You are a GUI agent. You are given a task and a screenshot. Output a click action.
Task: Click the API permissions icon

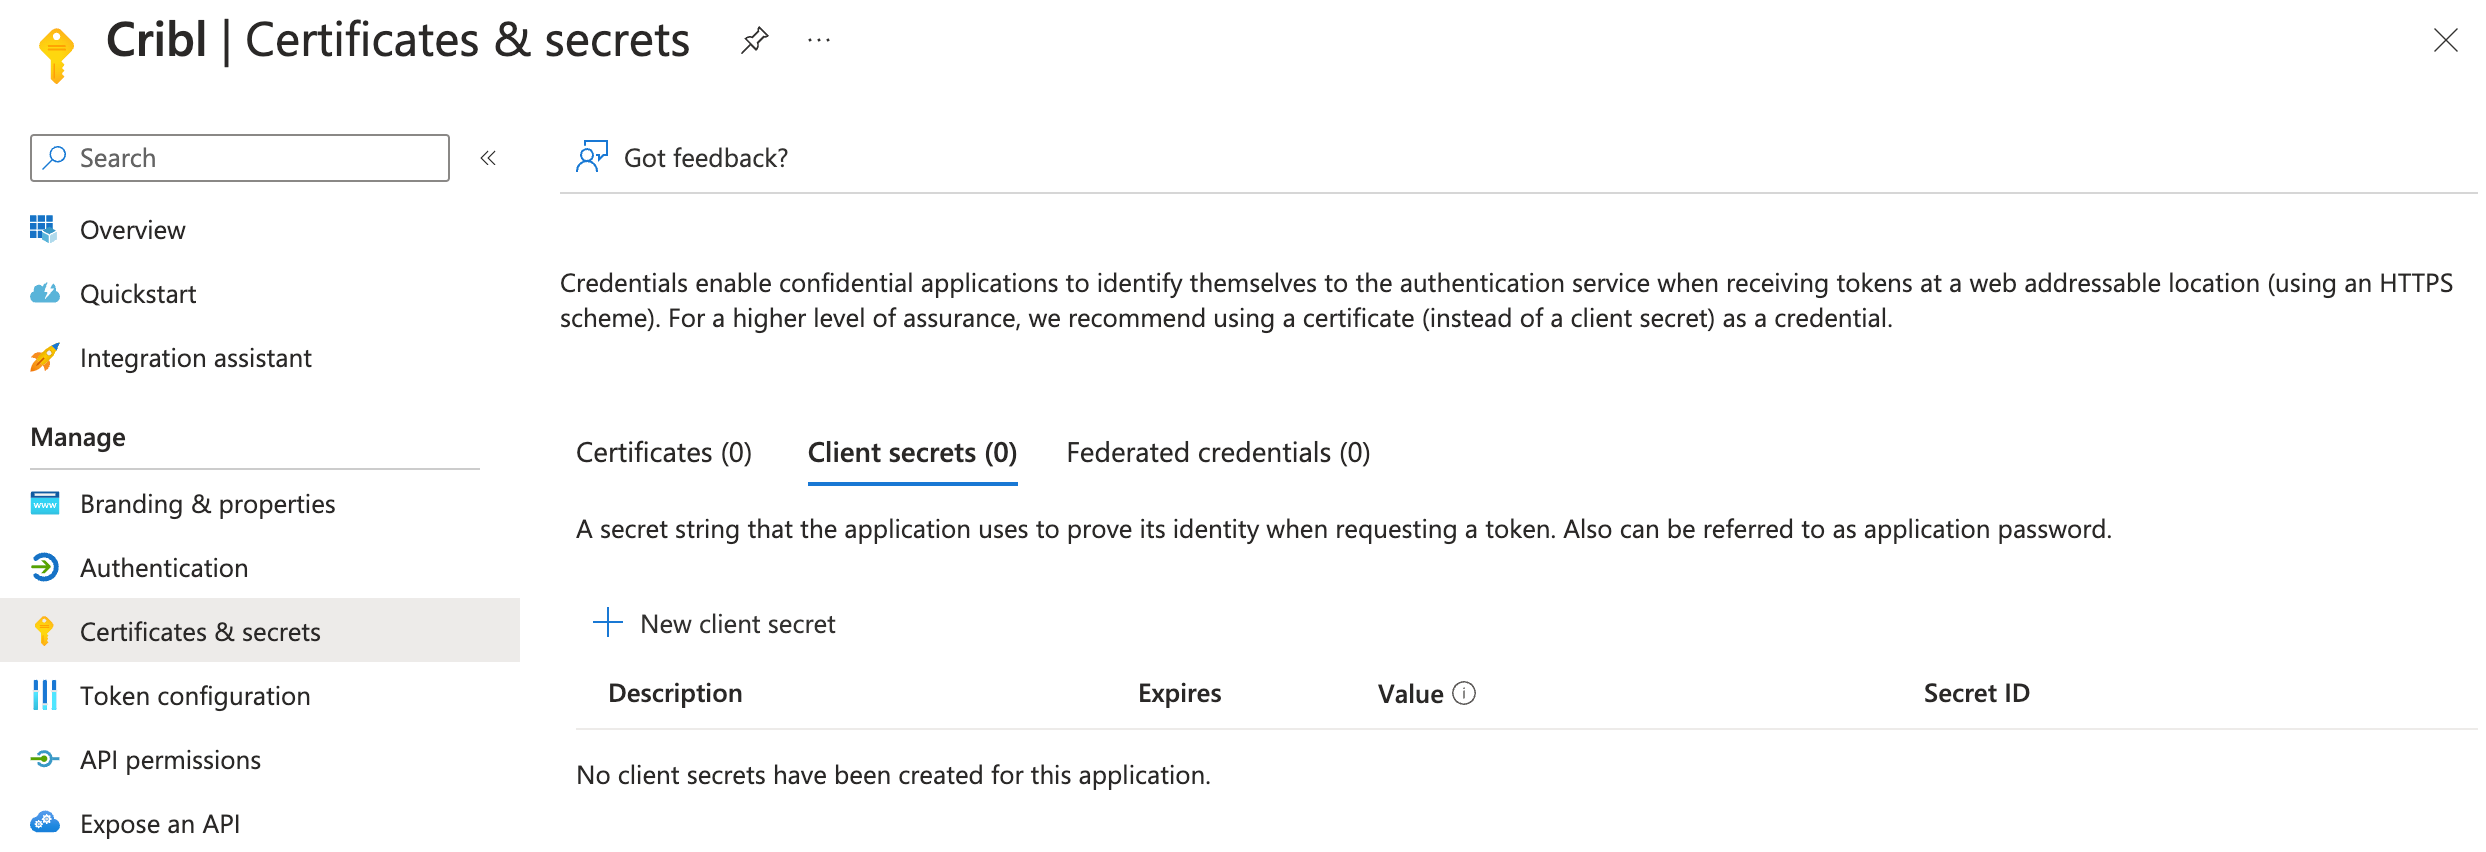click(44, 759)
